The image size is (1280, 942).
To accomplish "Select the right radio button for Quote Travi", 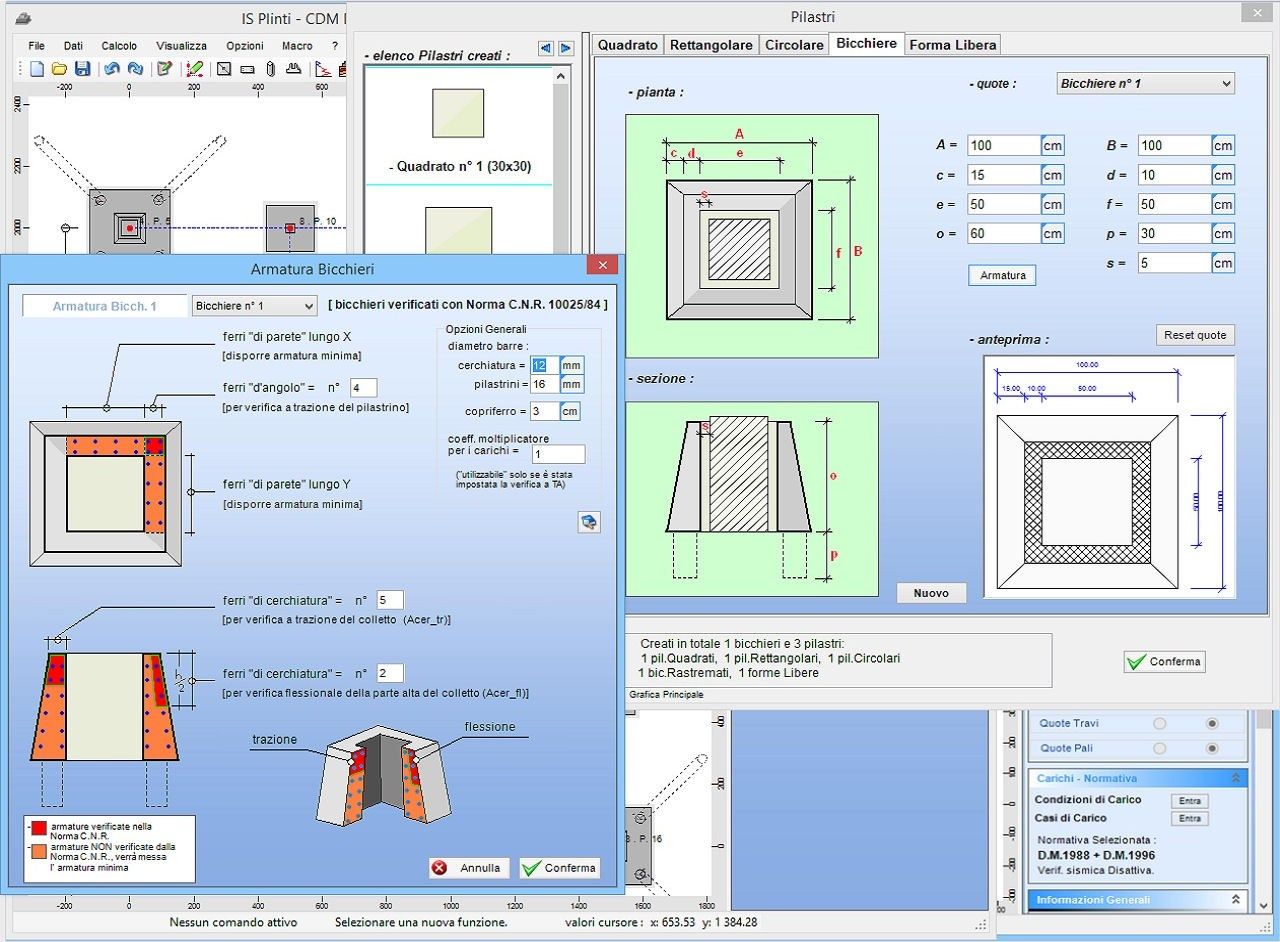I will 1212,723.
